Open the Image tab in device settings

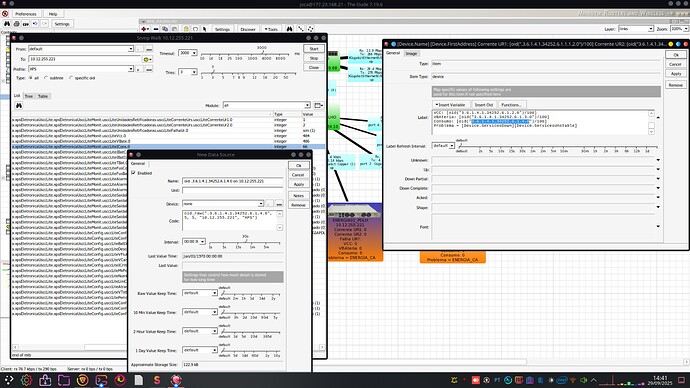(x=411, y=53)
